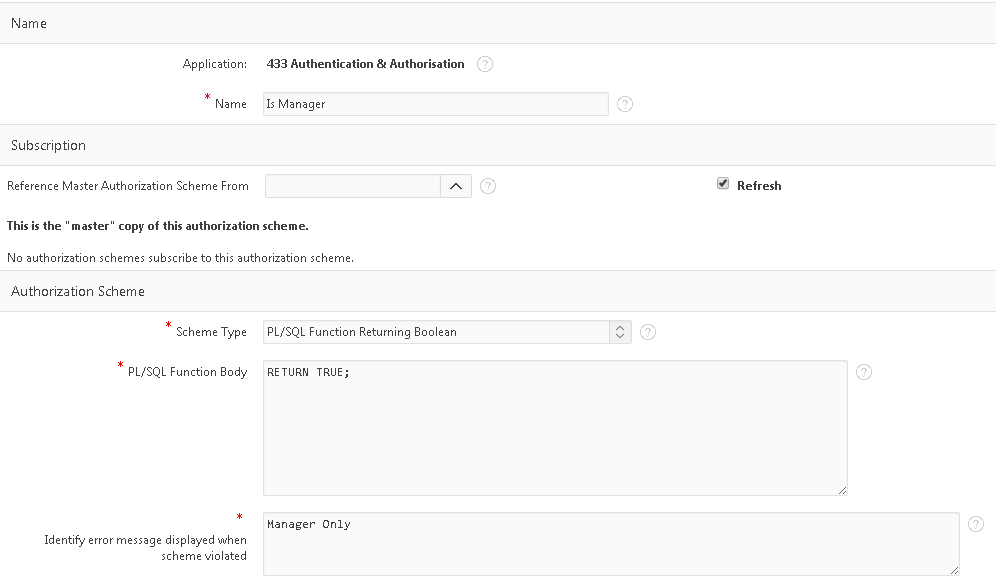The image size is (996, 579).
Task: Show help for error message field
Action: pyautogui.click(x=976, y=524)
